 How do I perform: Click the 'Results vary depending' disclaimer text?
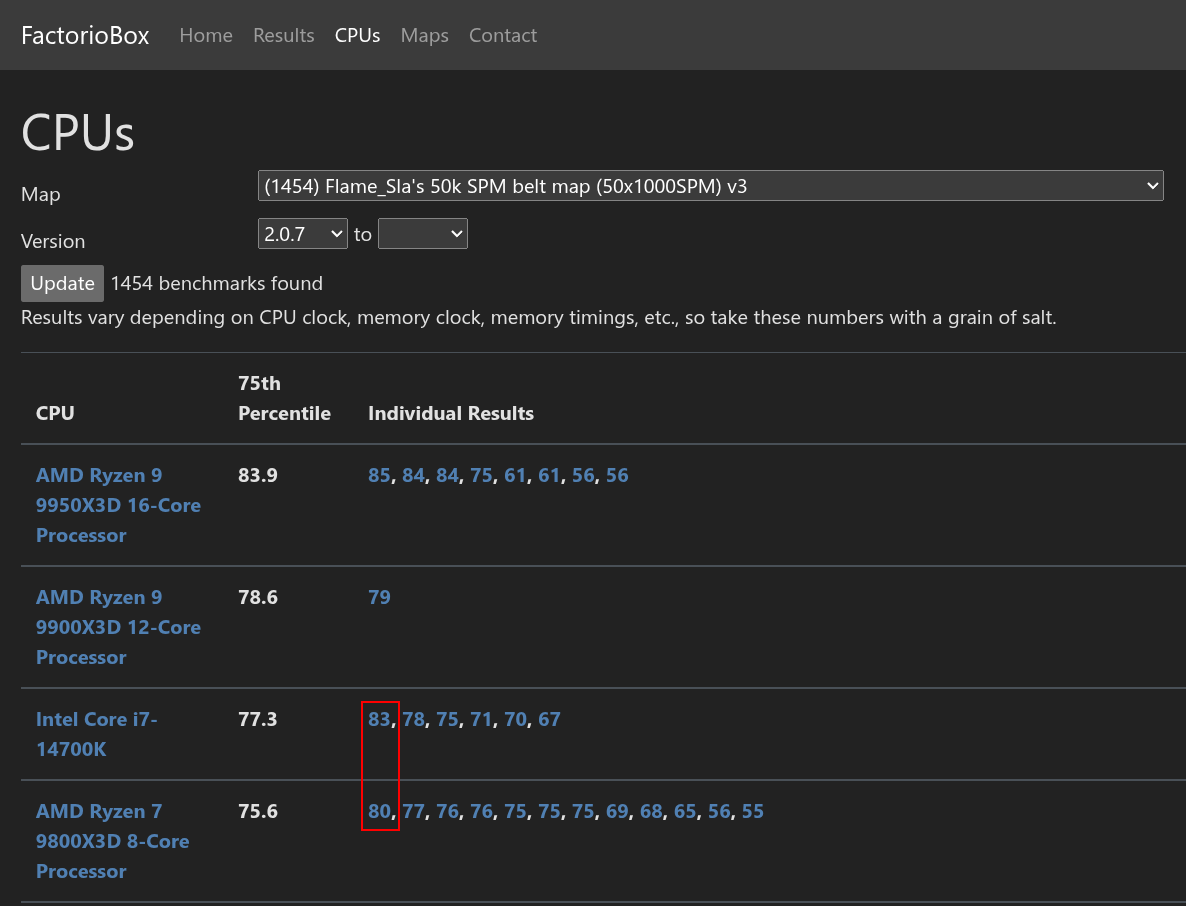point(539,318)
